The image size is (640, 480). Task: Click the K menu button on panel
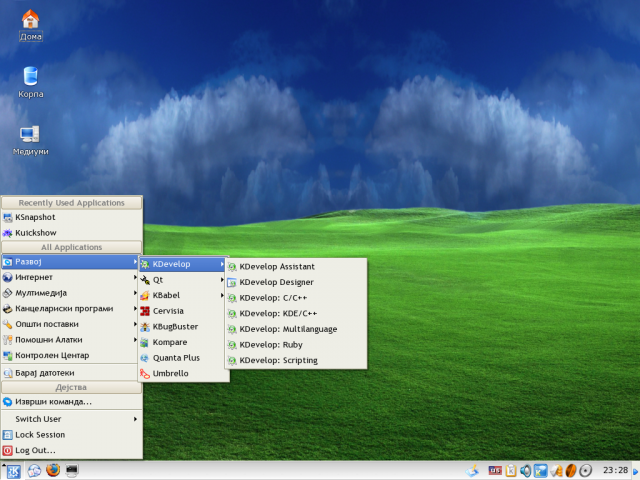pyautogui.click(x=12, y=471)
